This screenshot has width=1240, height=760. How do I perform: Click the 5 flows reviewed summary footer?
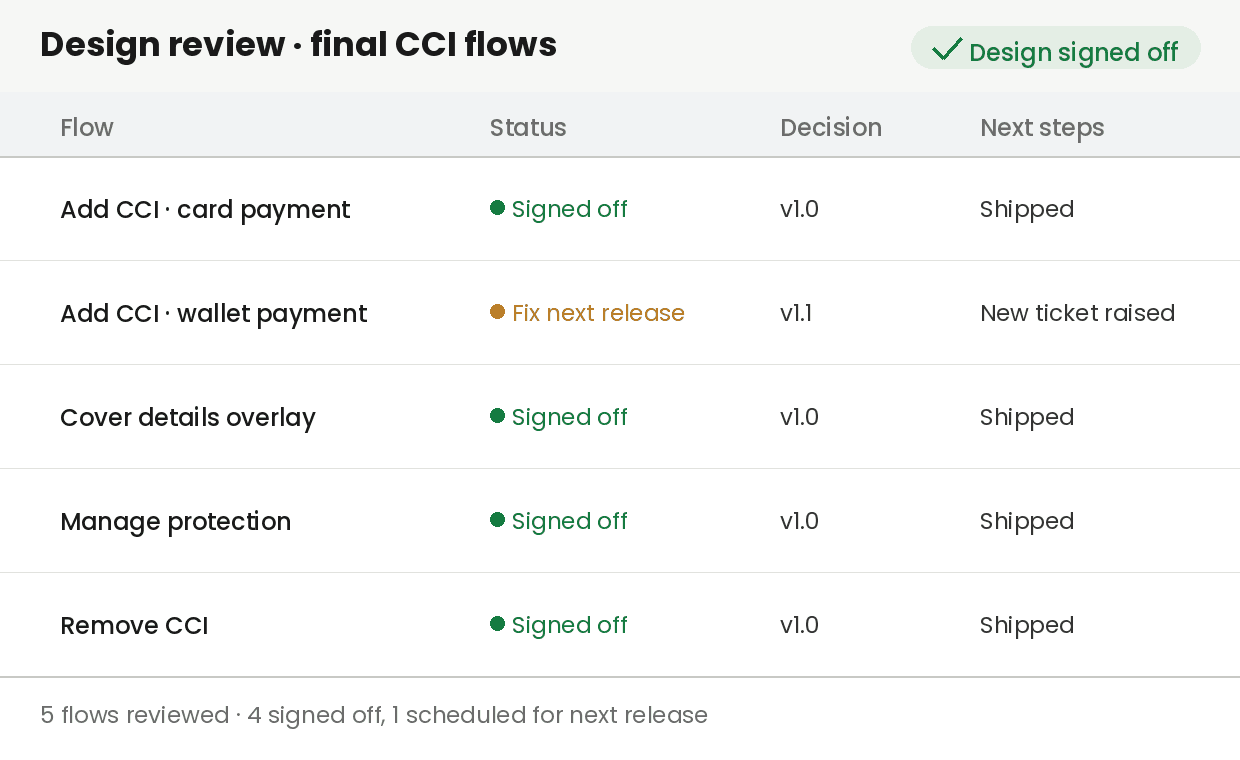tap(374, 715)
